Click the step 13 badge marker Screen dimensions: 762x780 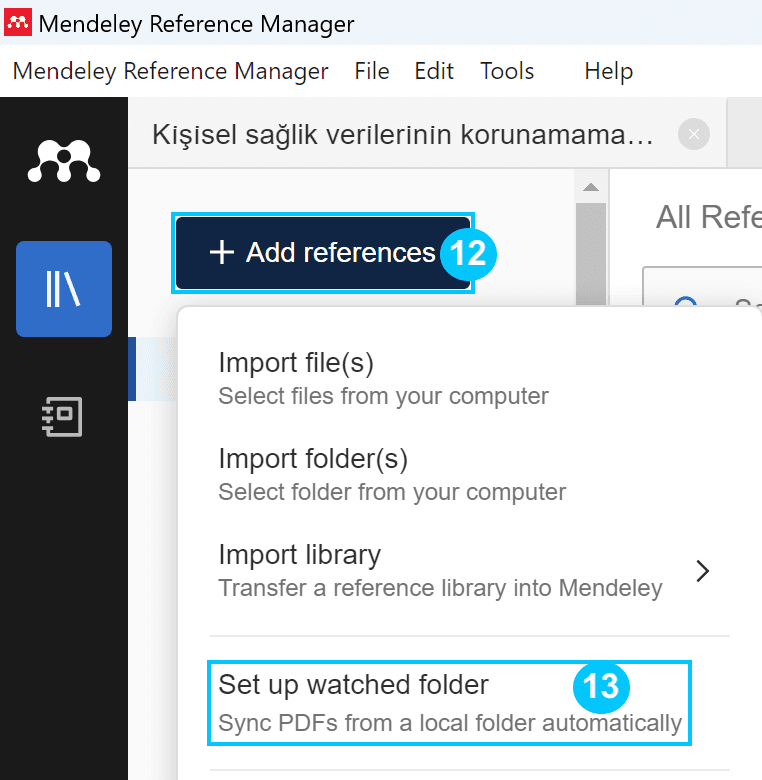click(x=601, y=686)
